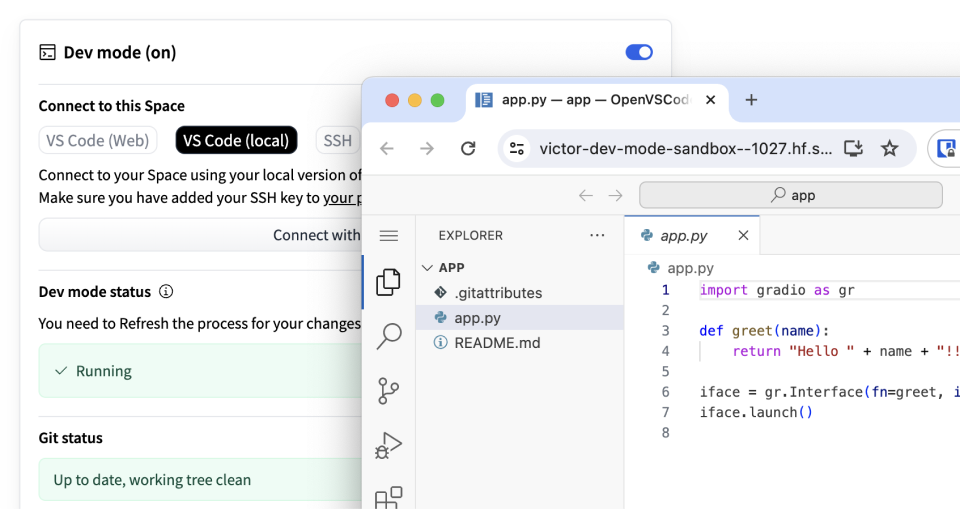Click the Connect with VS Code button
This screenshot has height=509, width=960.
(x=200, y=235)
